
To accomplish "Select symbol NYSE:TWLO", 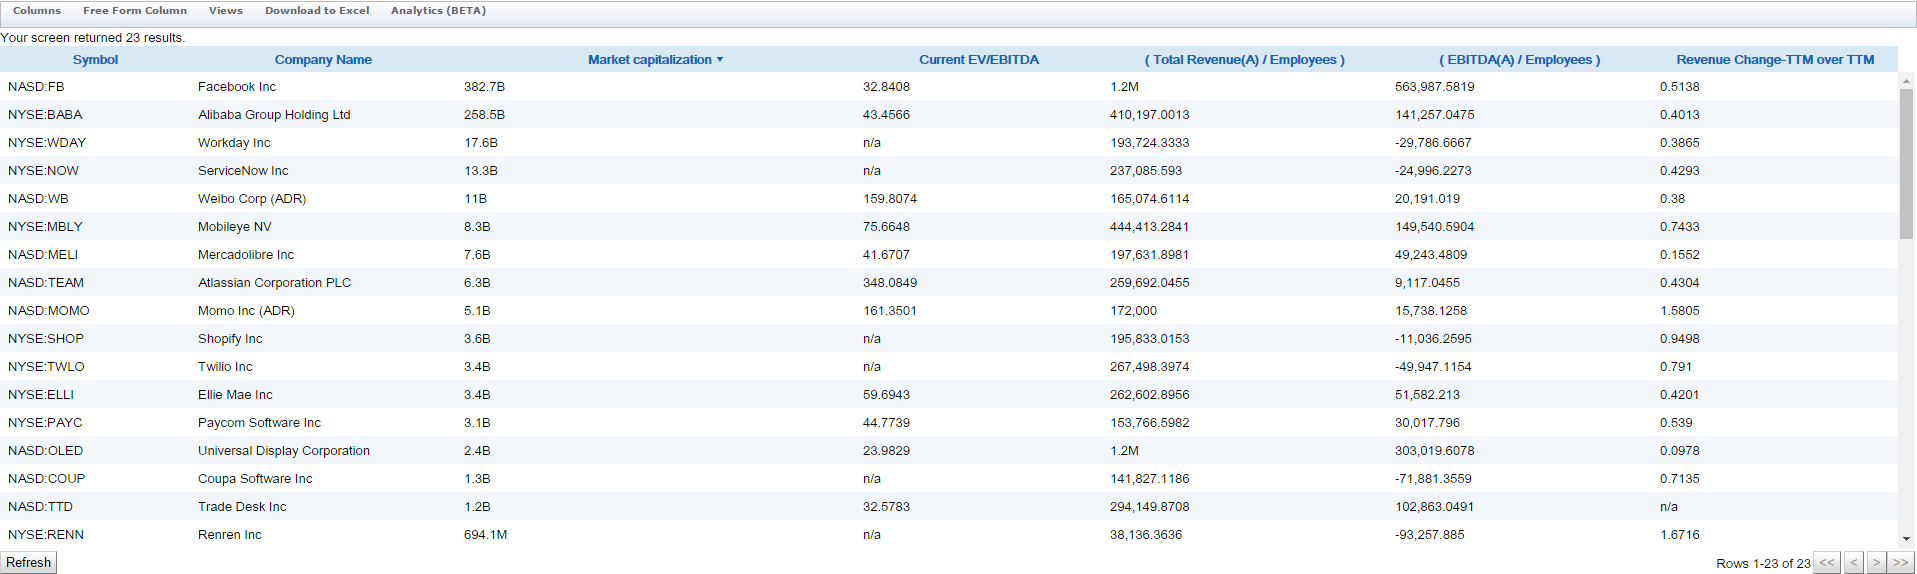I will click(x=46, y=367).
